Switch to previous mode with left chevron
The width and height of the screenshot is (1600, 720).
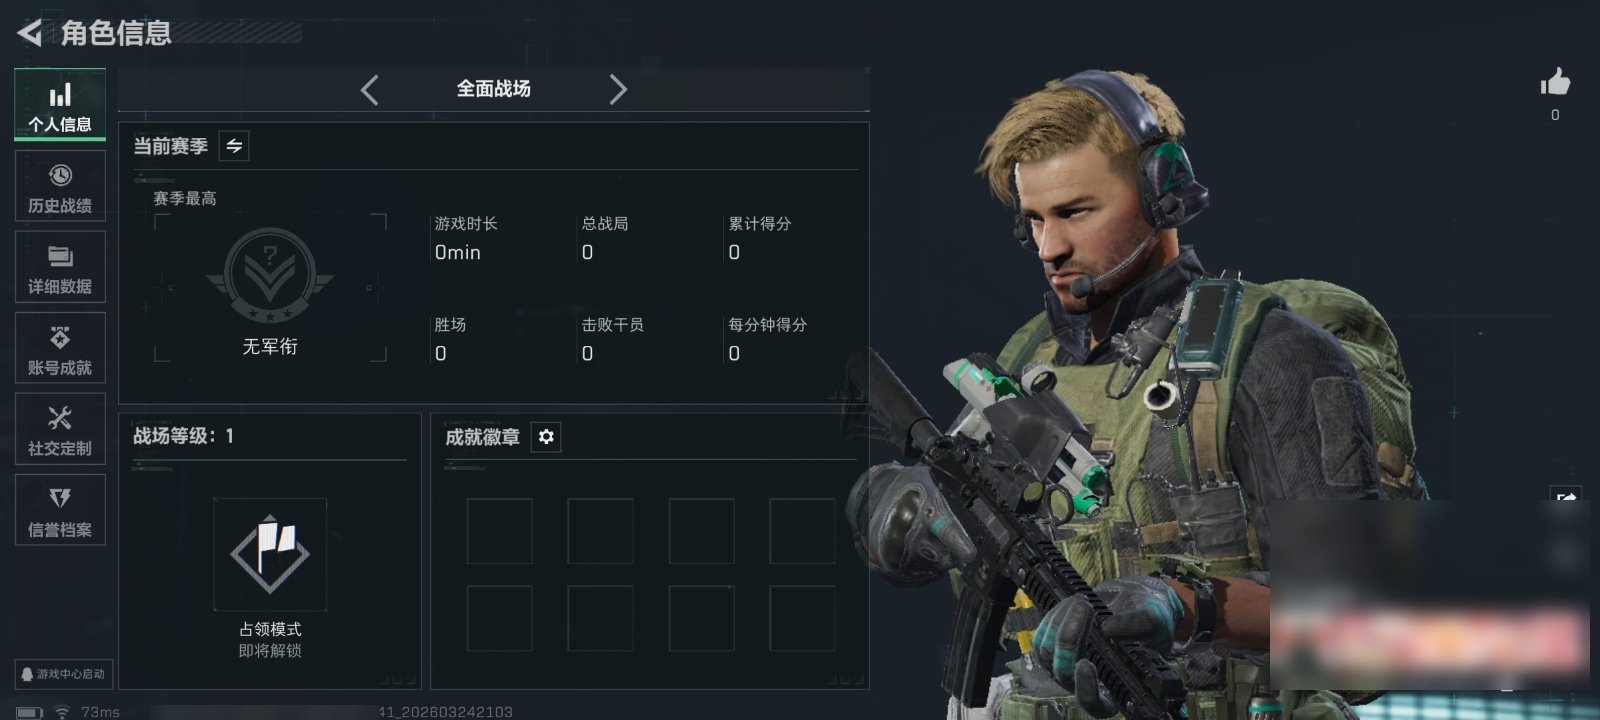(x=370, y=90)
